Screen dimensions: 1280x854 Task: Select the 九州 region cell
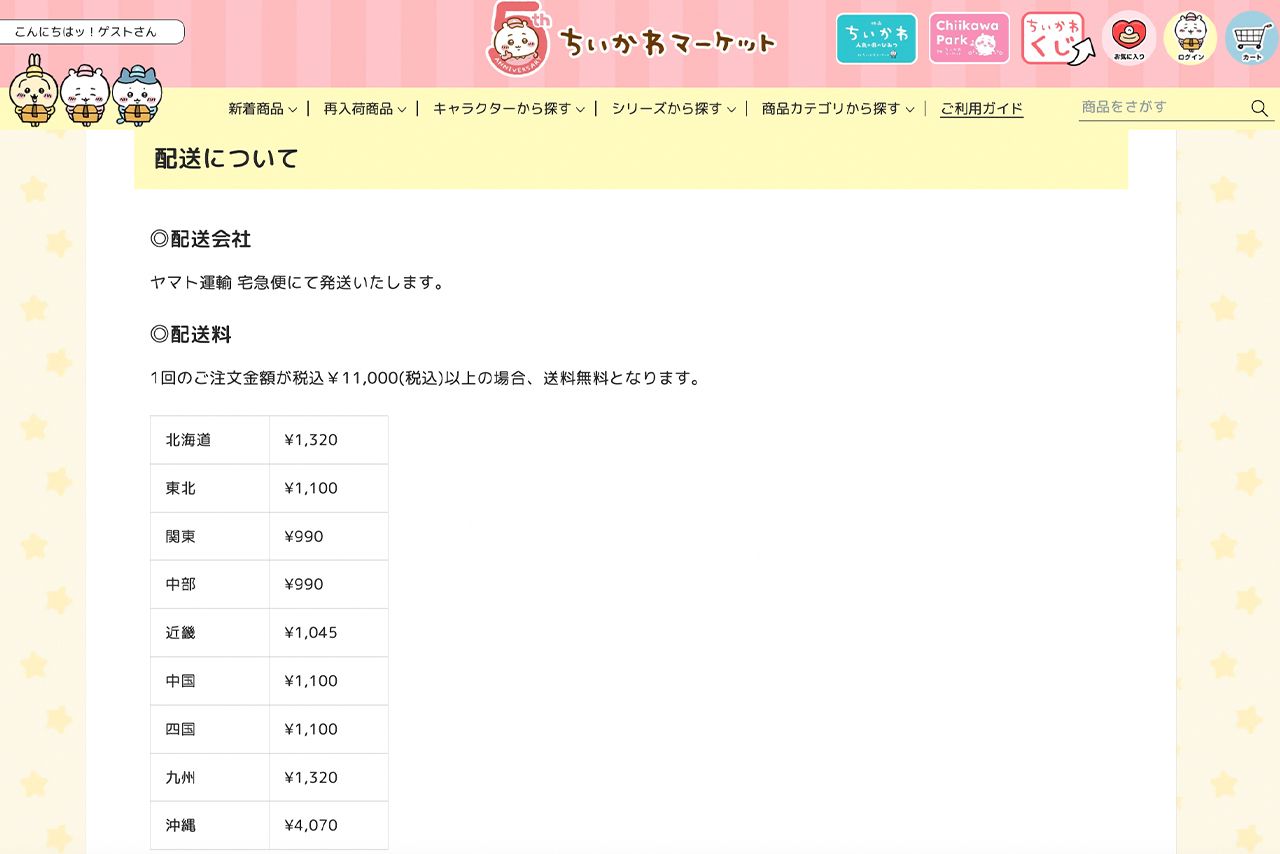click(210, 777)
